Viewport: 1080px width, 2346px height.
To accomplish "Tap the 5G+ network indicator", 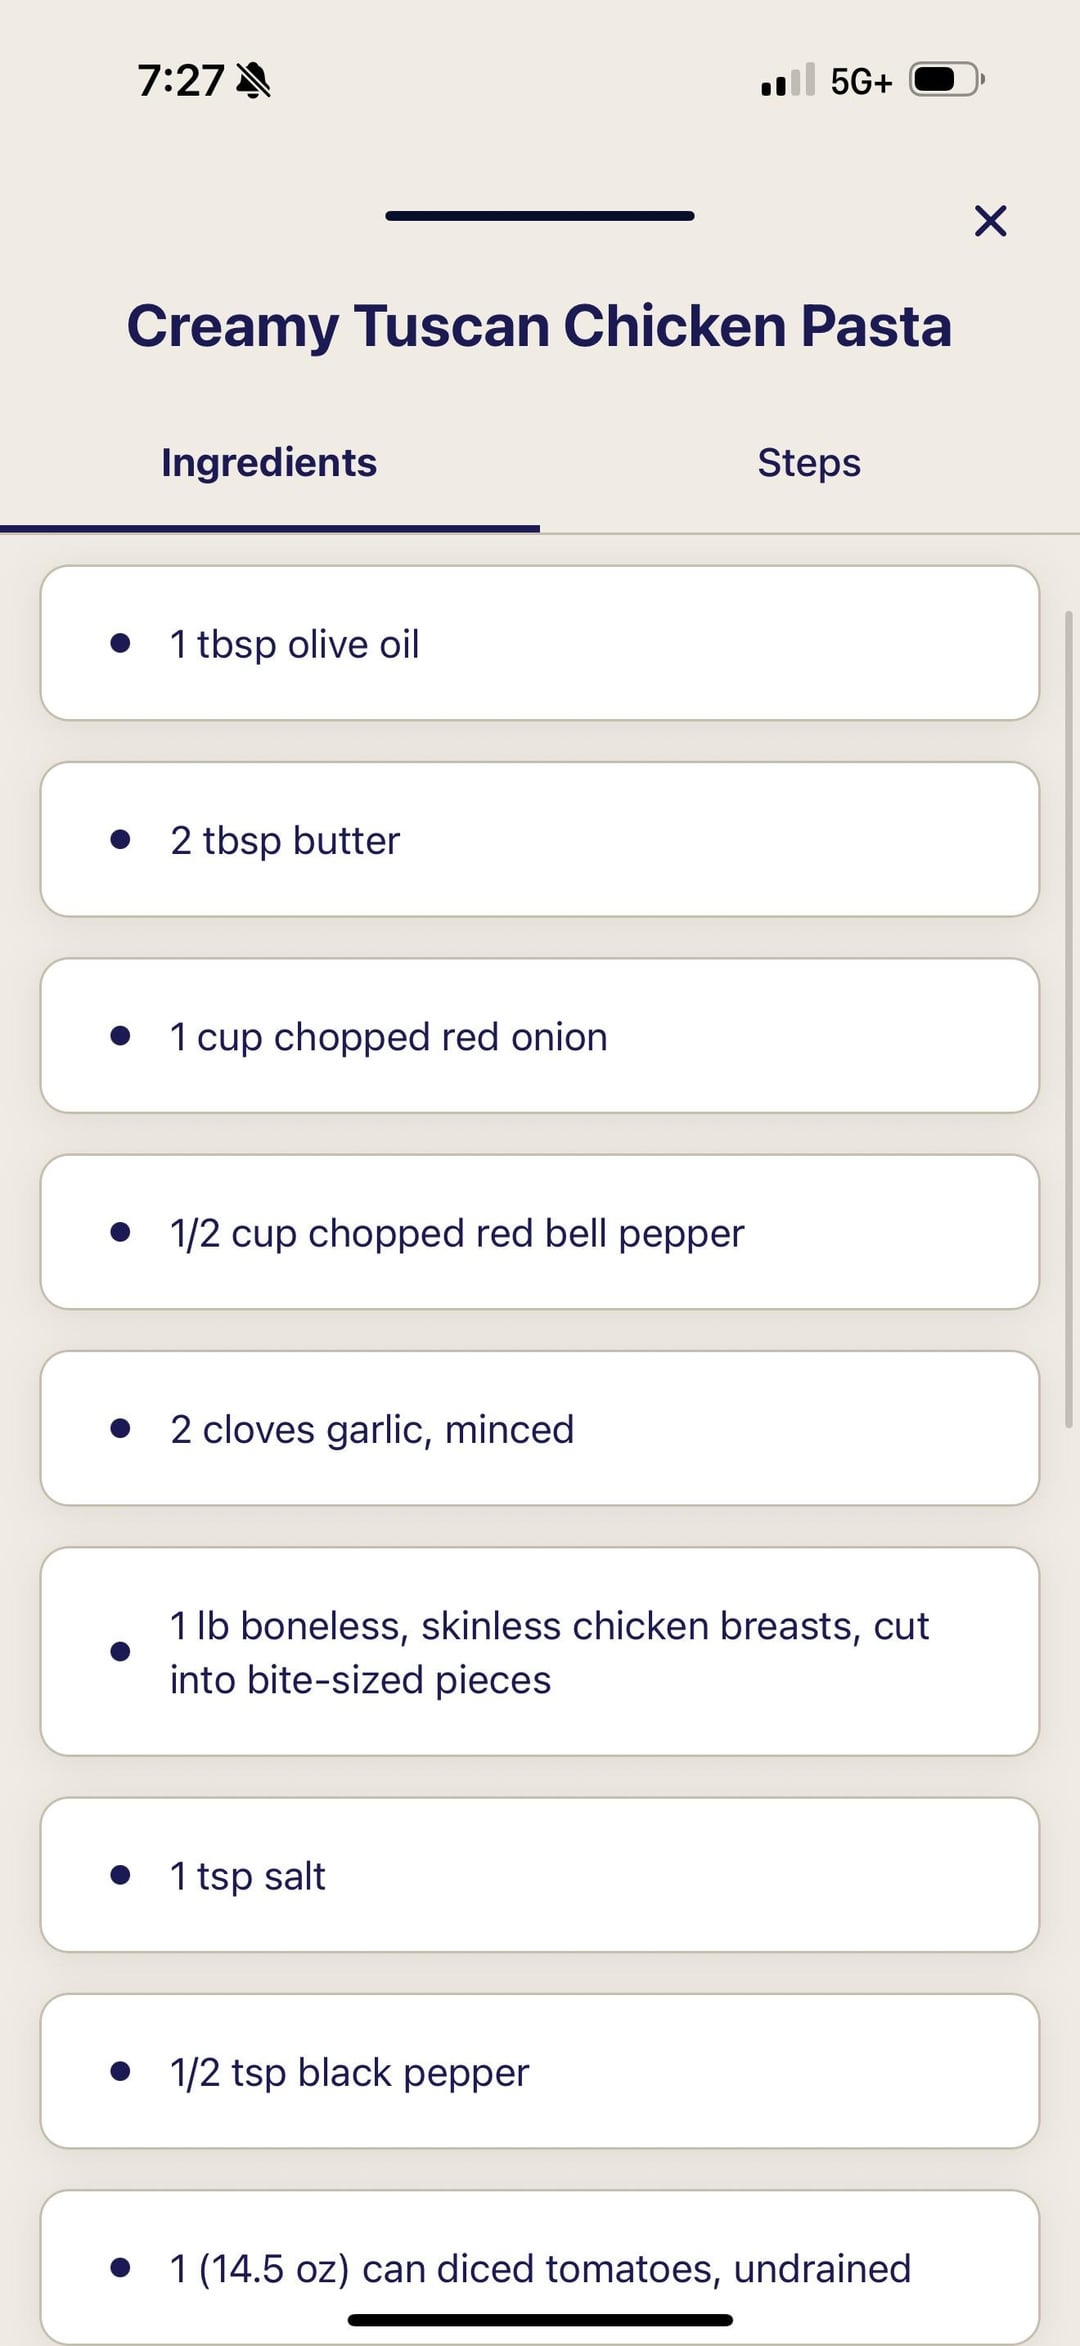I will click(861, 82).
